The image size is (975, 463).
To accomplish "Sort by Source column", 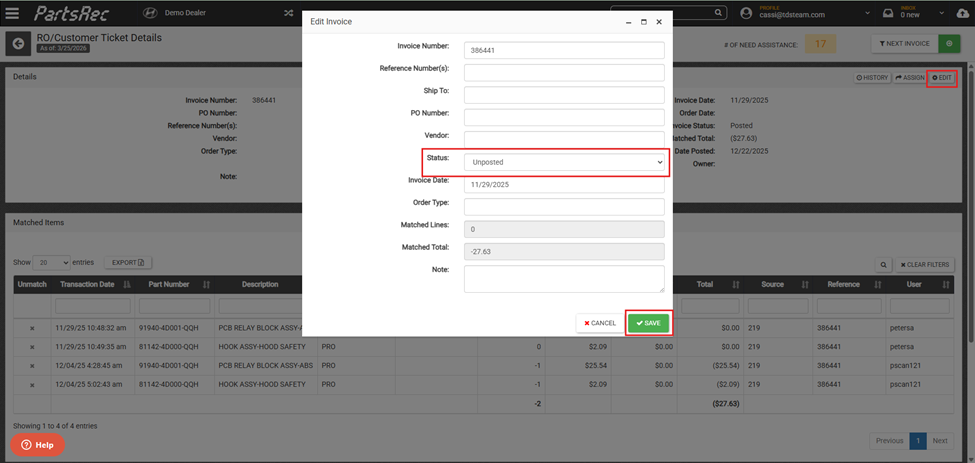I will pos(779,285).
